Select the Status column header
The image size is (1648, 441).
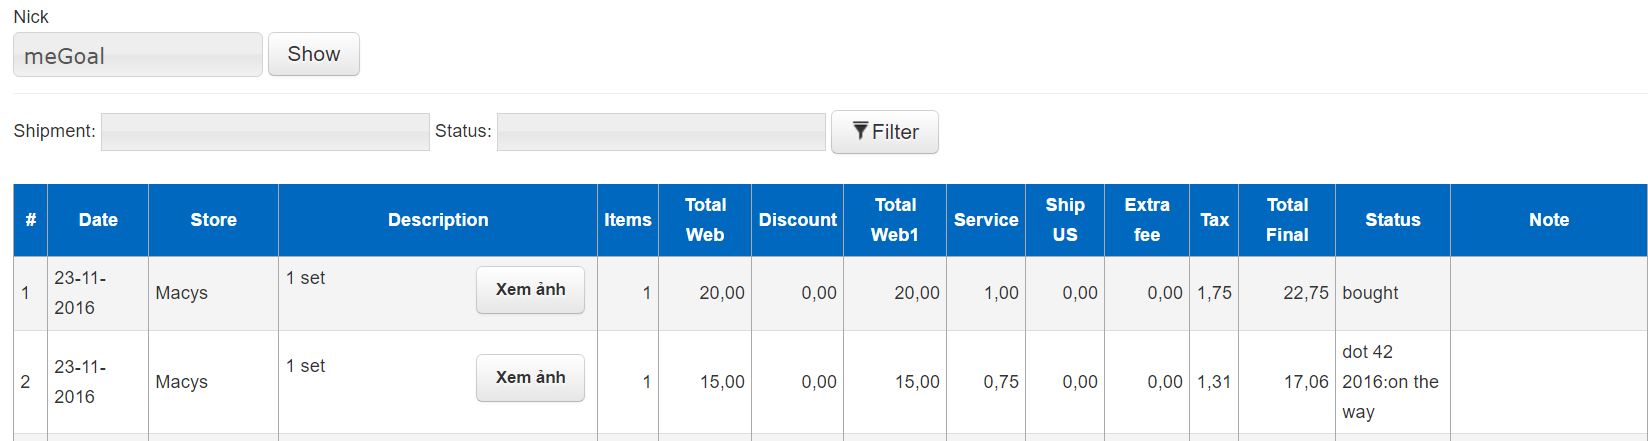click(x=1392, y=220)
